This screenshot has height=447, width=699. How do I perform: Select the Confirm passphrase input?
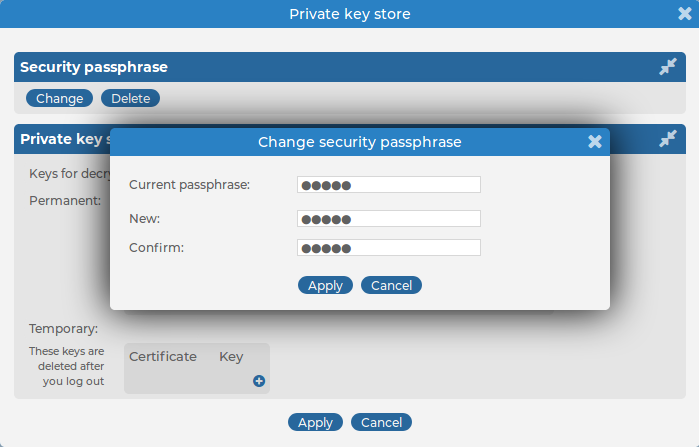coord(388,248)
